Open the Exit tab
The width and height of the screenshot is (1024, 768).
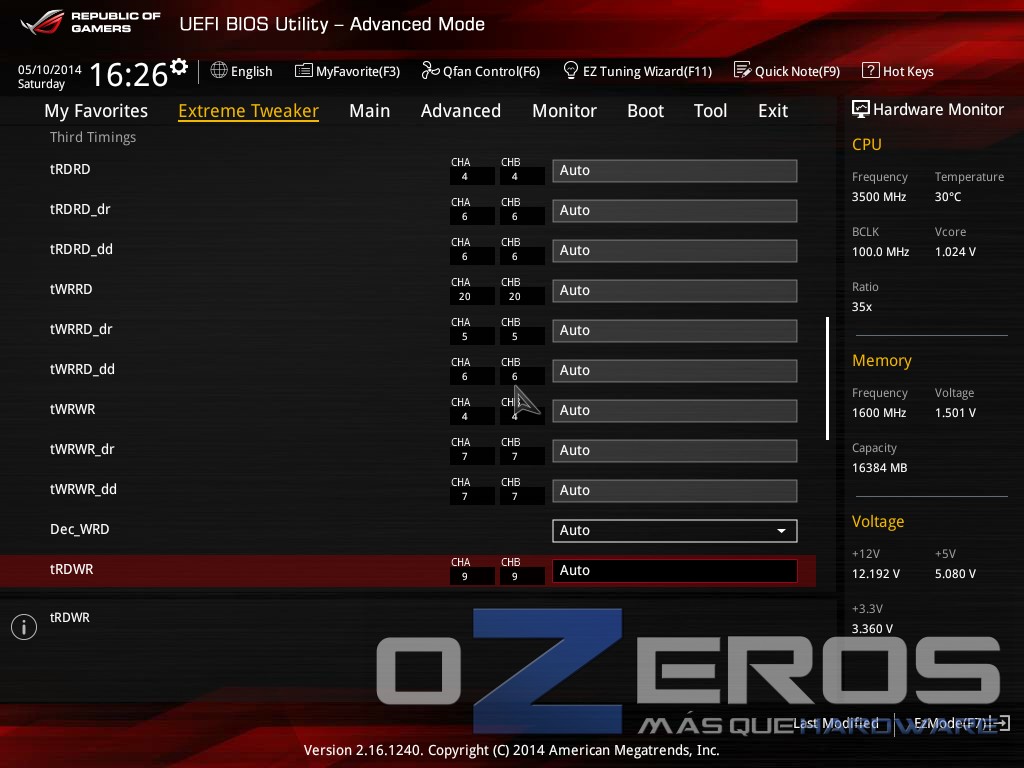pyautogui.click(x=773, y=111)
